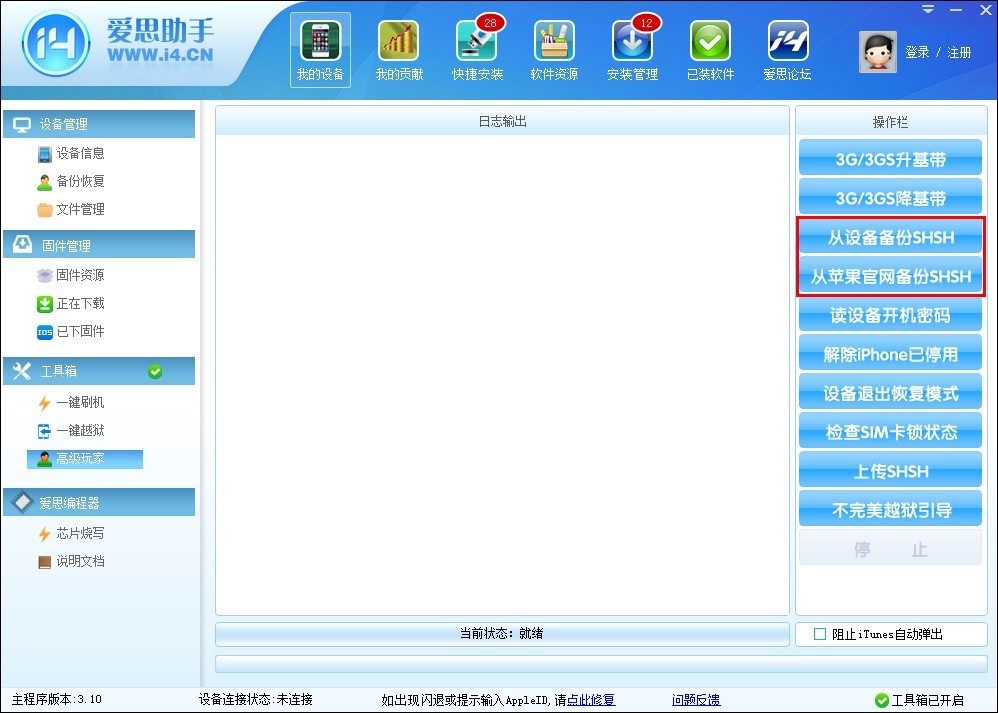This screenshot has width=998, height=713.
Task: Select 说明文档 in the sidebar
Action: (71, 561)
